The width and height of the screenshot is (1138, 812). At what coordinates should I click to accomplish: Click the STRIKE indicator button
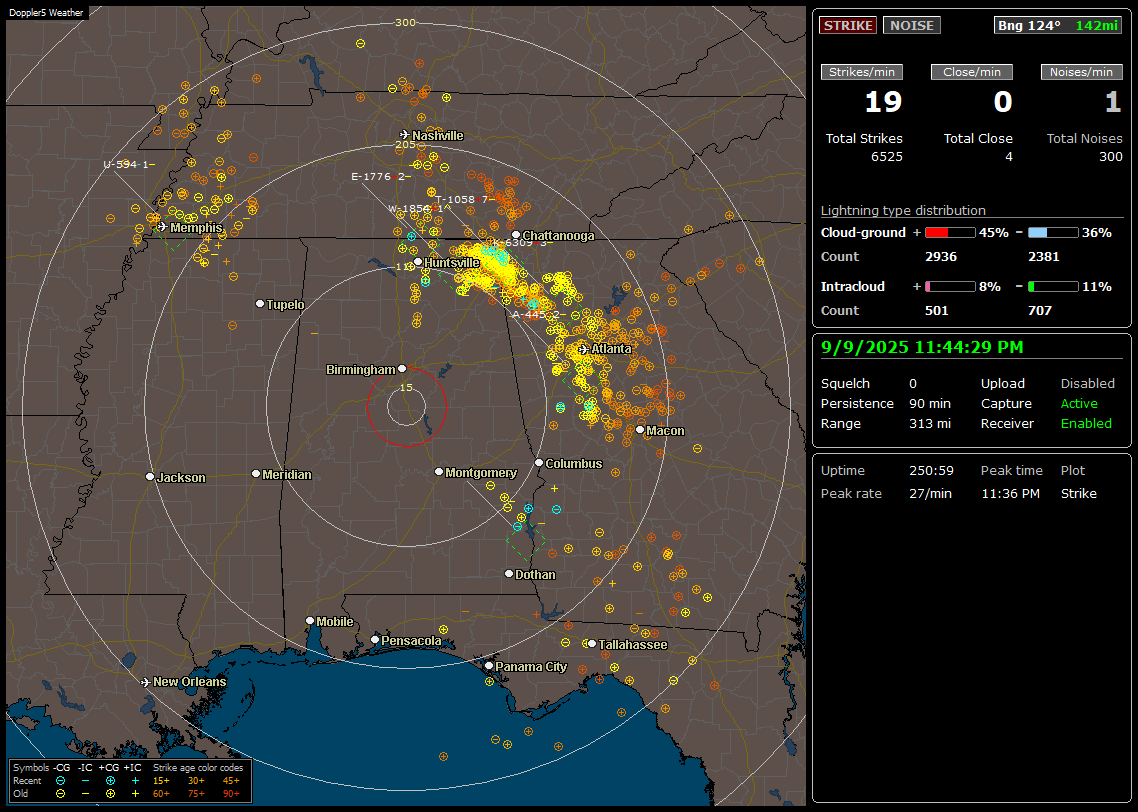tap(848, 25)
